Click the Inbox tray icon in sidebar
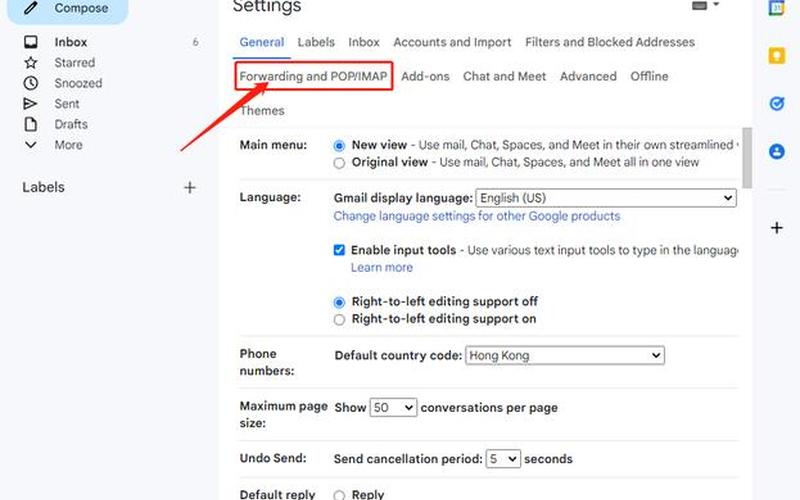 coord(31,42)
